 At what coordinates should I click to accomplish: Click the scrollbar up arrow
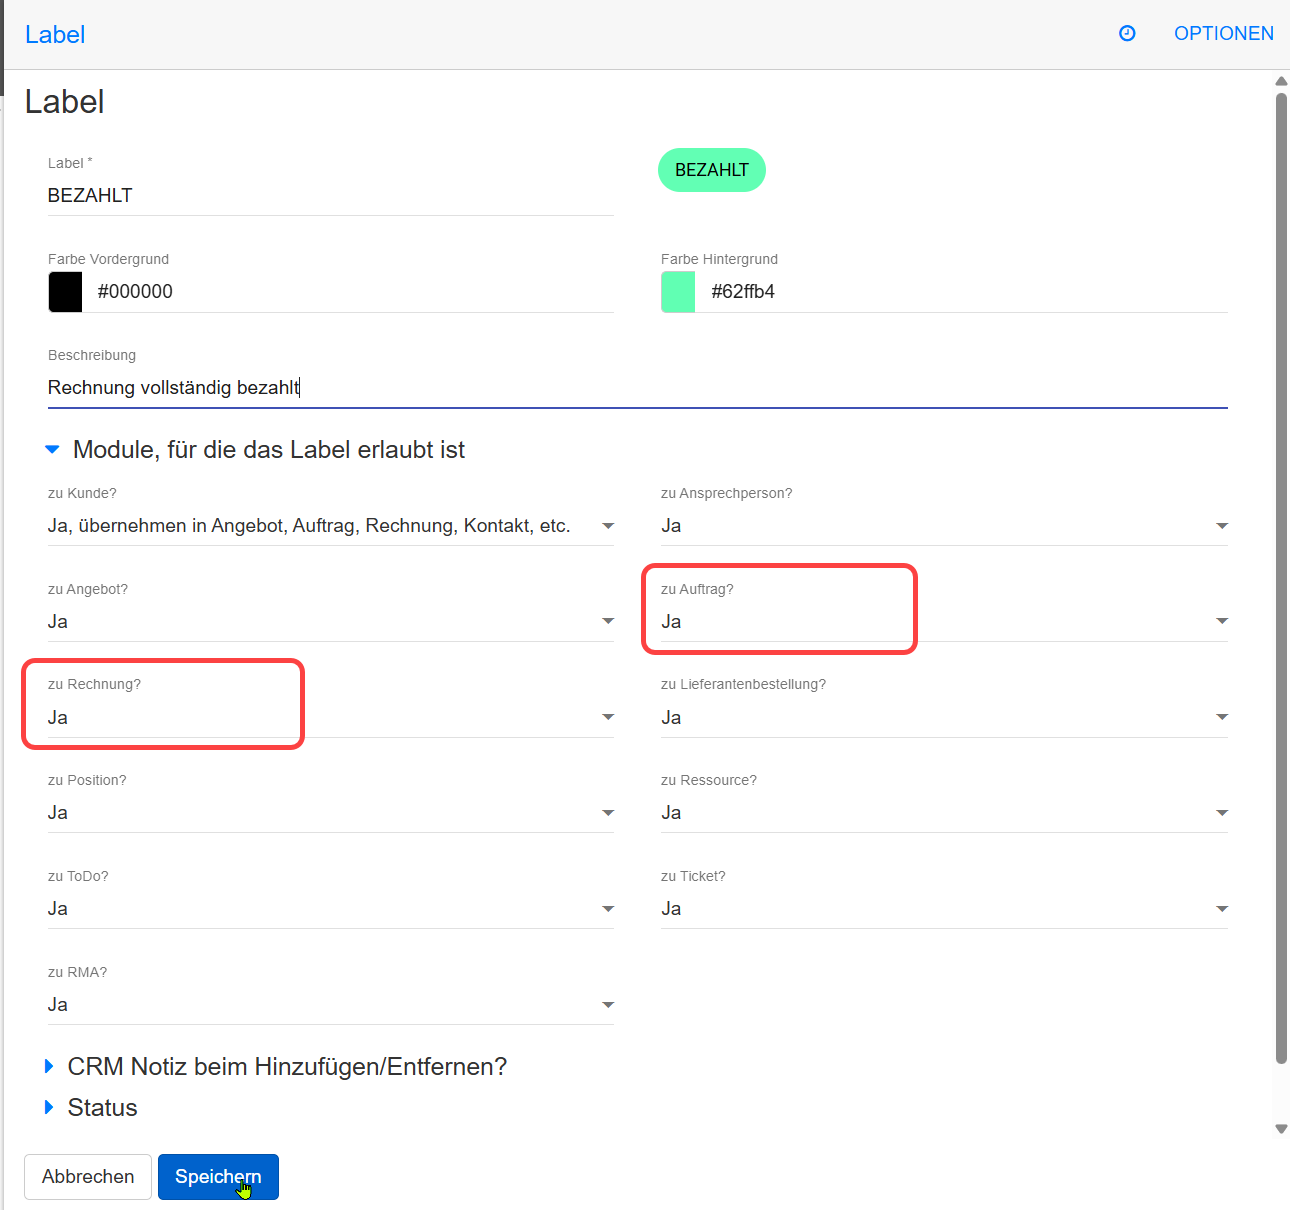[1281, 81]
